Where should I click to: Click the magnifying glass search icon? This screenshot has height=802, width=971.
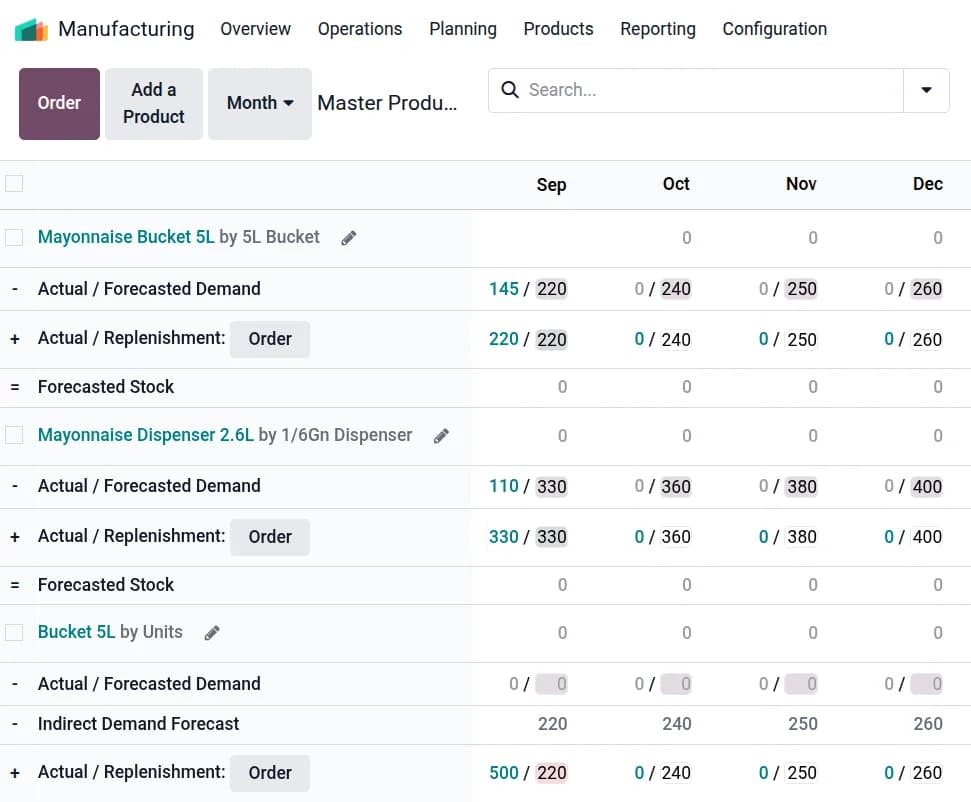pyautogui.click(x=510, y=90)
